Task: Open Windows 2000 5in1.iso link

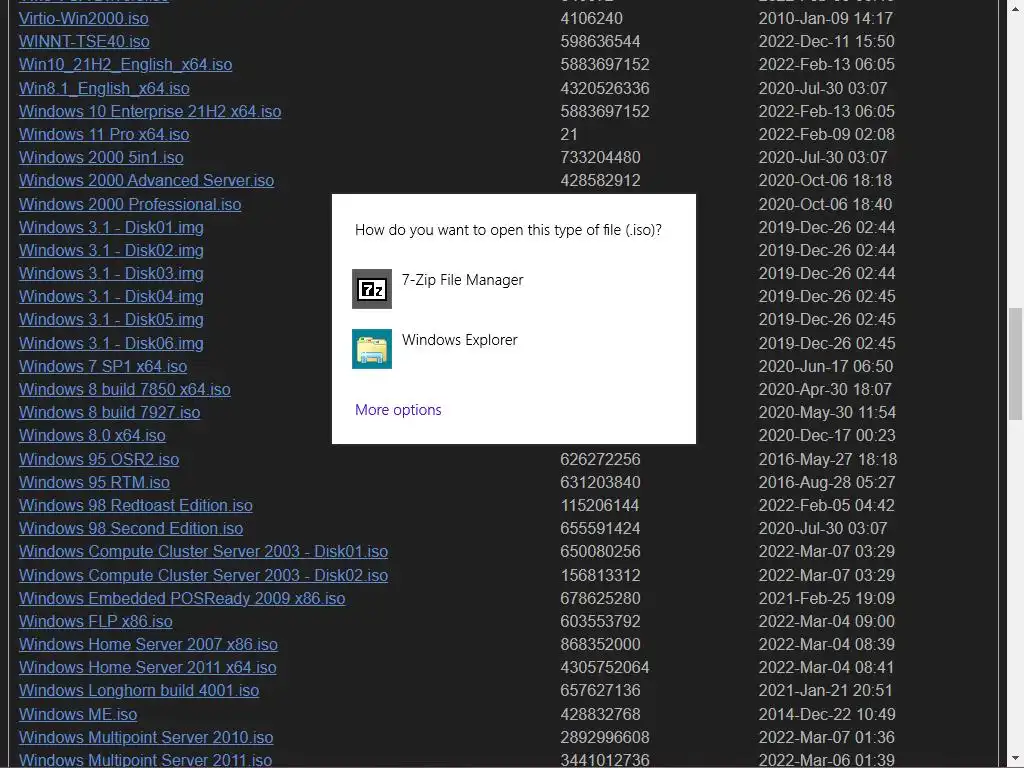Action: pos(101,157)
